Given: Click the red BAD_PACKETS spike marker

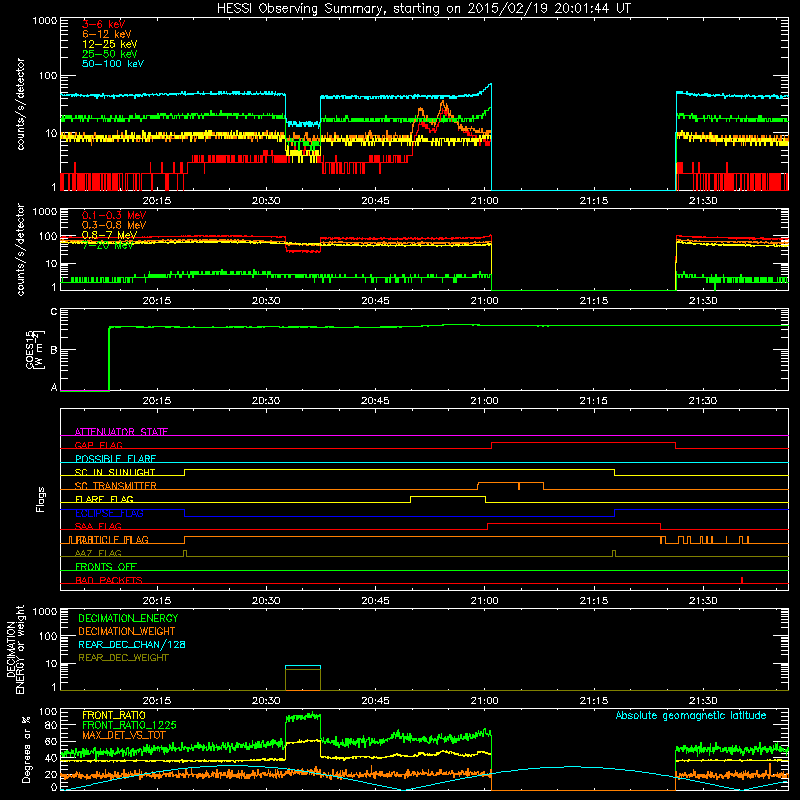Looking at the screenshot, I should 742,580.
